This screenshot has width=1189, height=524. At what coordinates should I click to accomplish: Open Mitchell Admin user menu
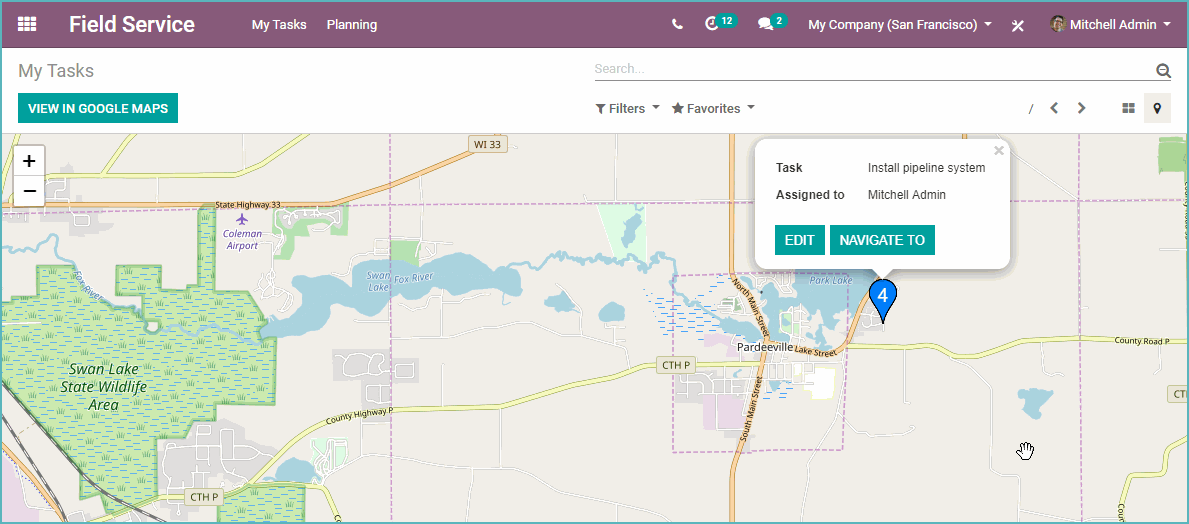1111,24
